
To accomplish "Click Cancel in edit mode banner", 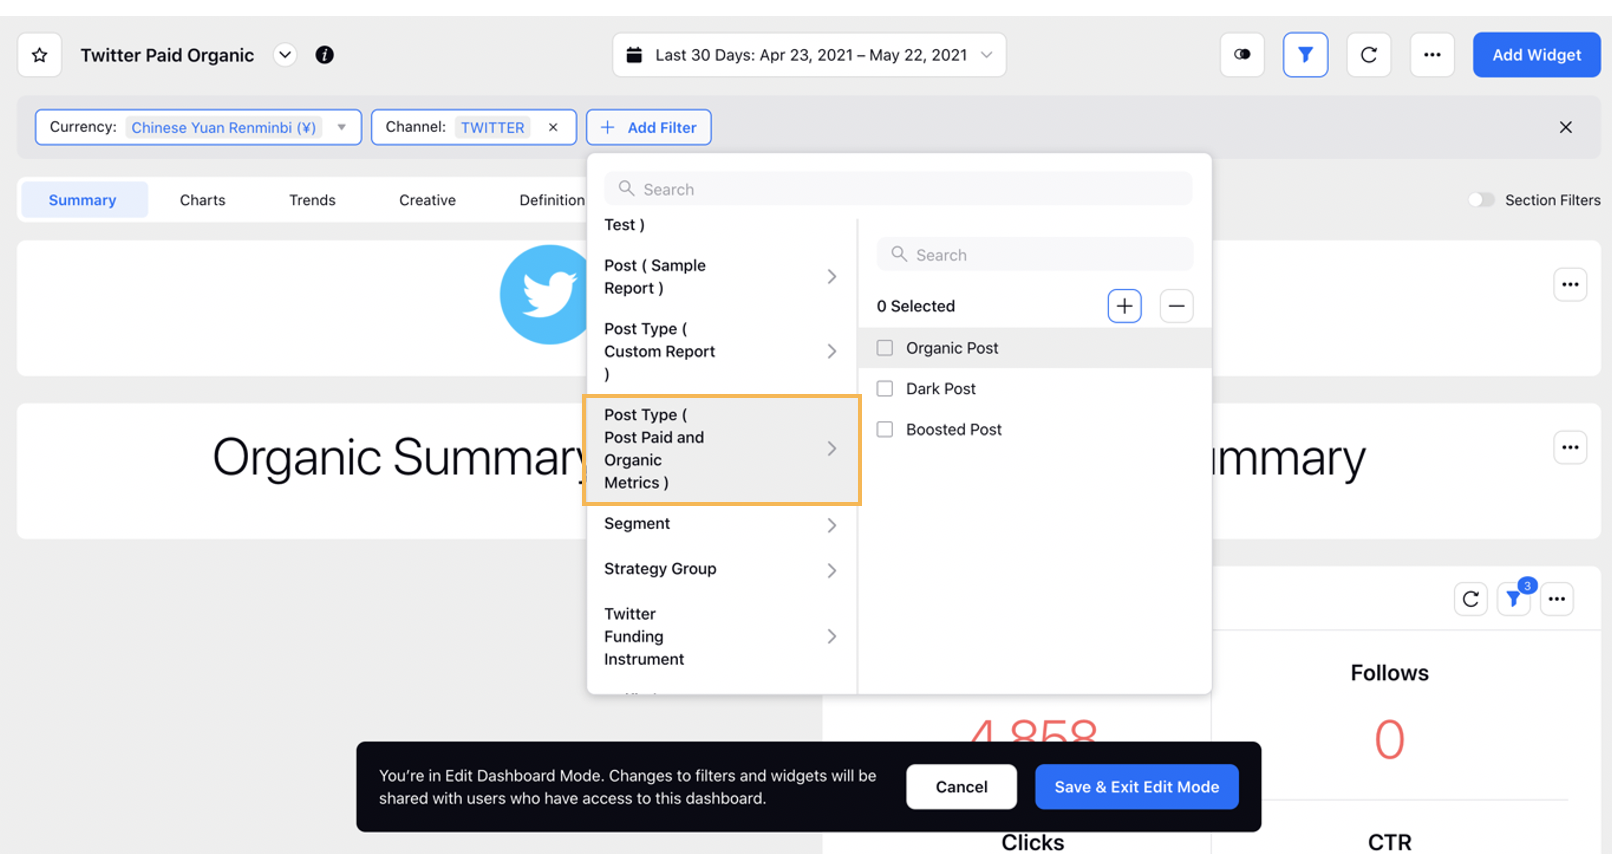I will 961,787.
